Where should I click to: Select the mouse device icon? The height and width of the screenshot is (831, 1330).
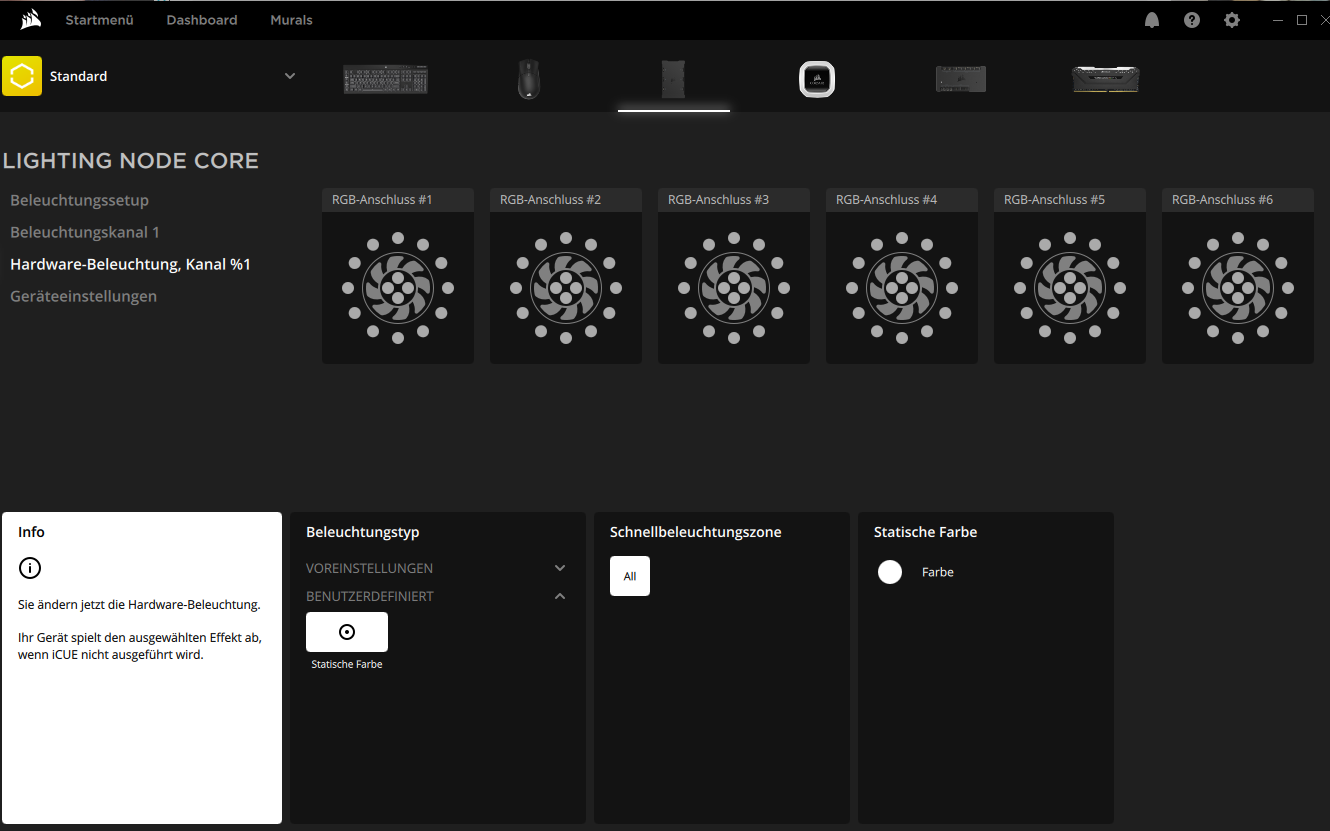(529, 79)
